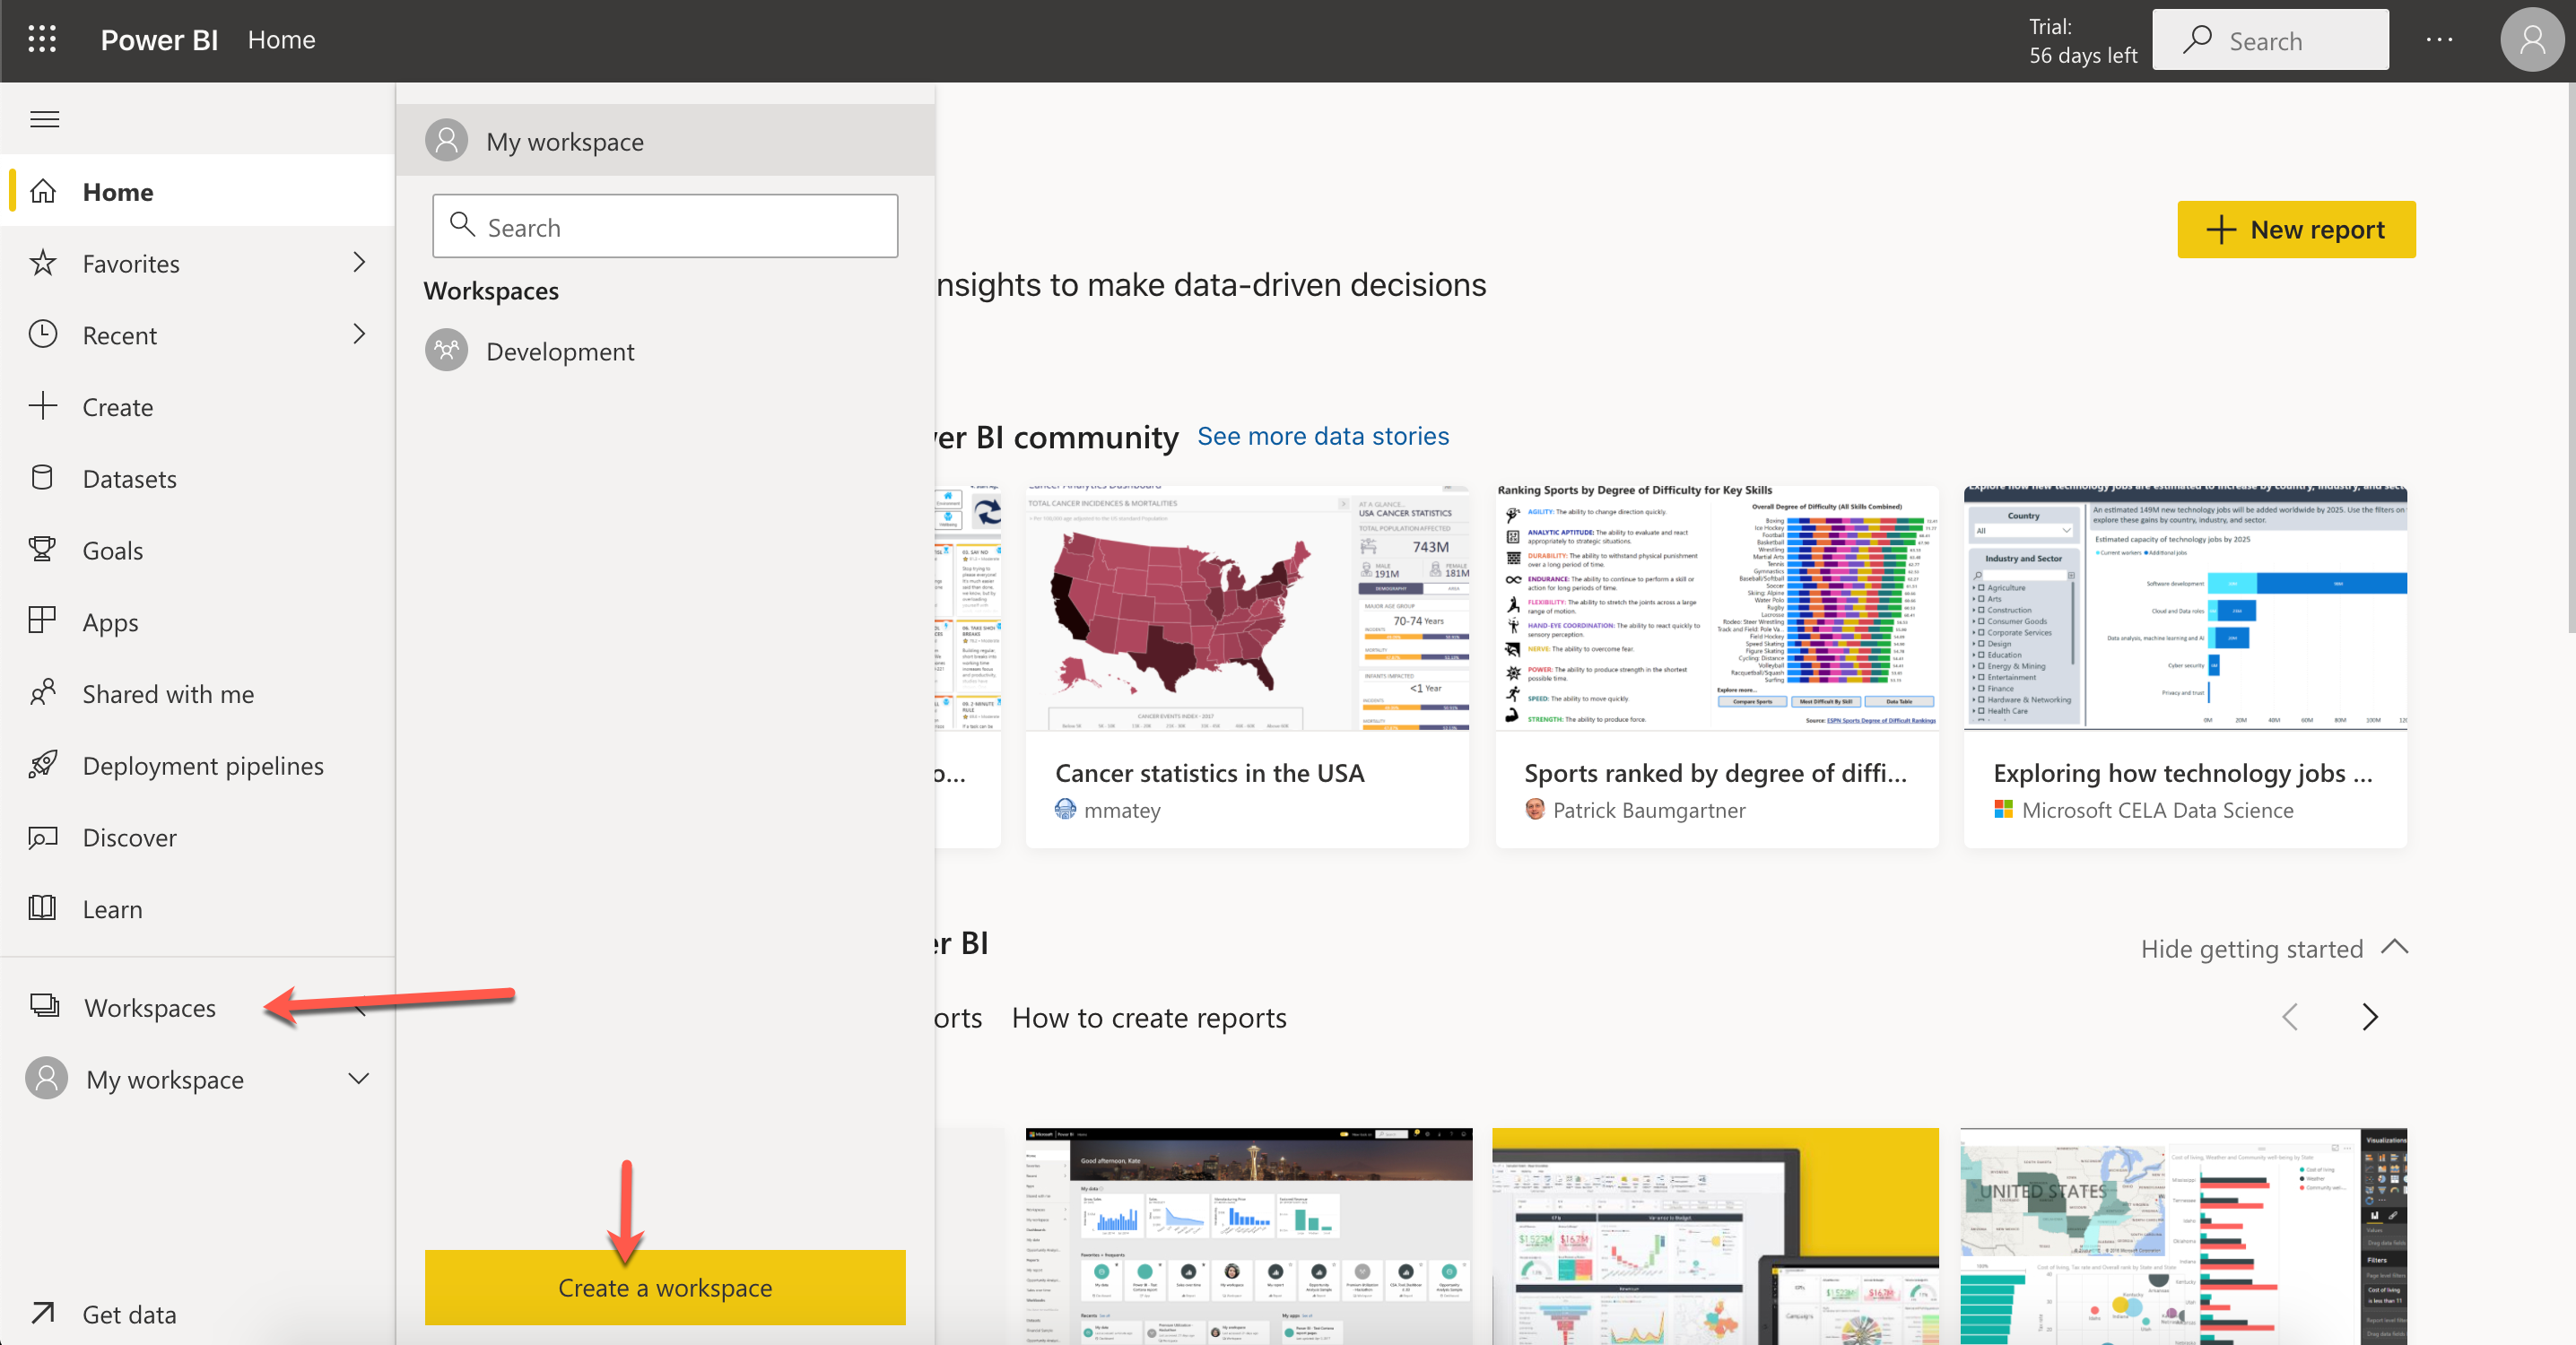Click the Home icon in sidebar
The height and width of the screenshot is (1345, 2576).
(x=46, y=191)
